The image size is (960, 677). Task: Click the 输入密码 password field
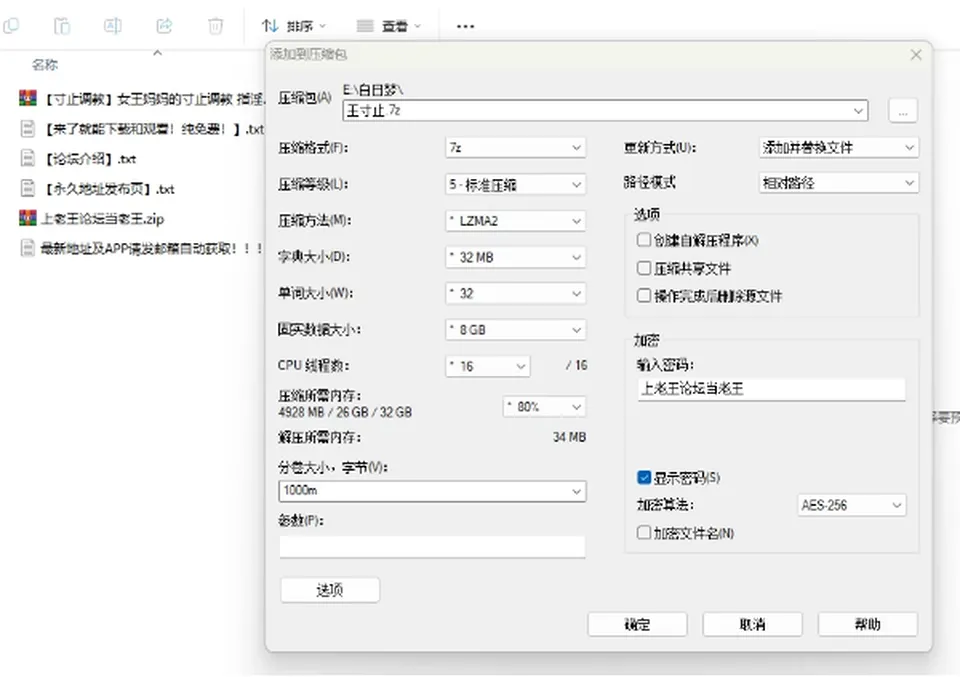click(771, 389)
